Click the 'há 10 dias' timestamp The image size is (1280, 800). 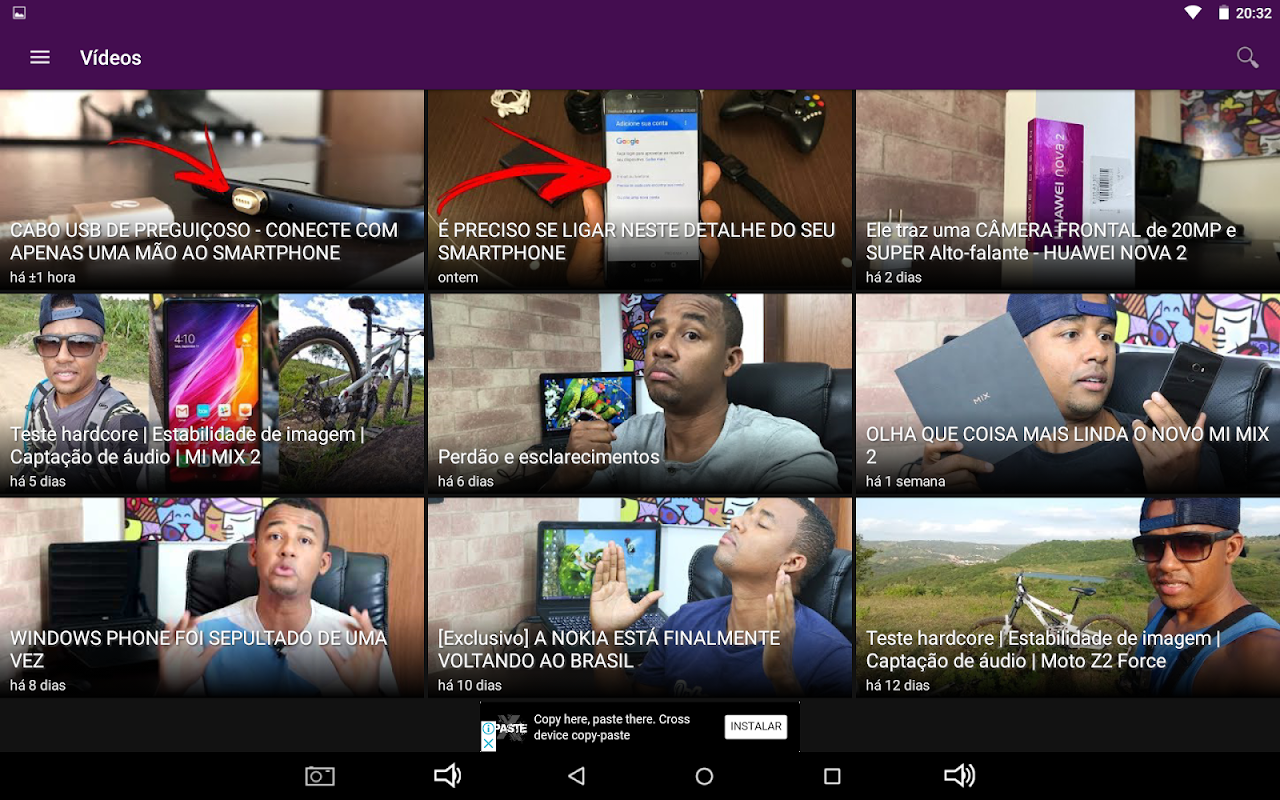click(470, 685)
